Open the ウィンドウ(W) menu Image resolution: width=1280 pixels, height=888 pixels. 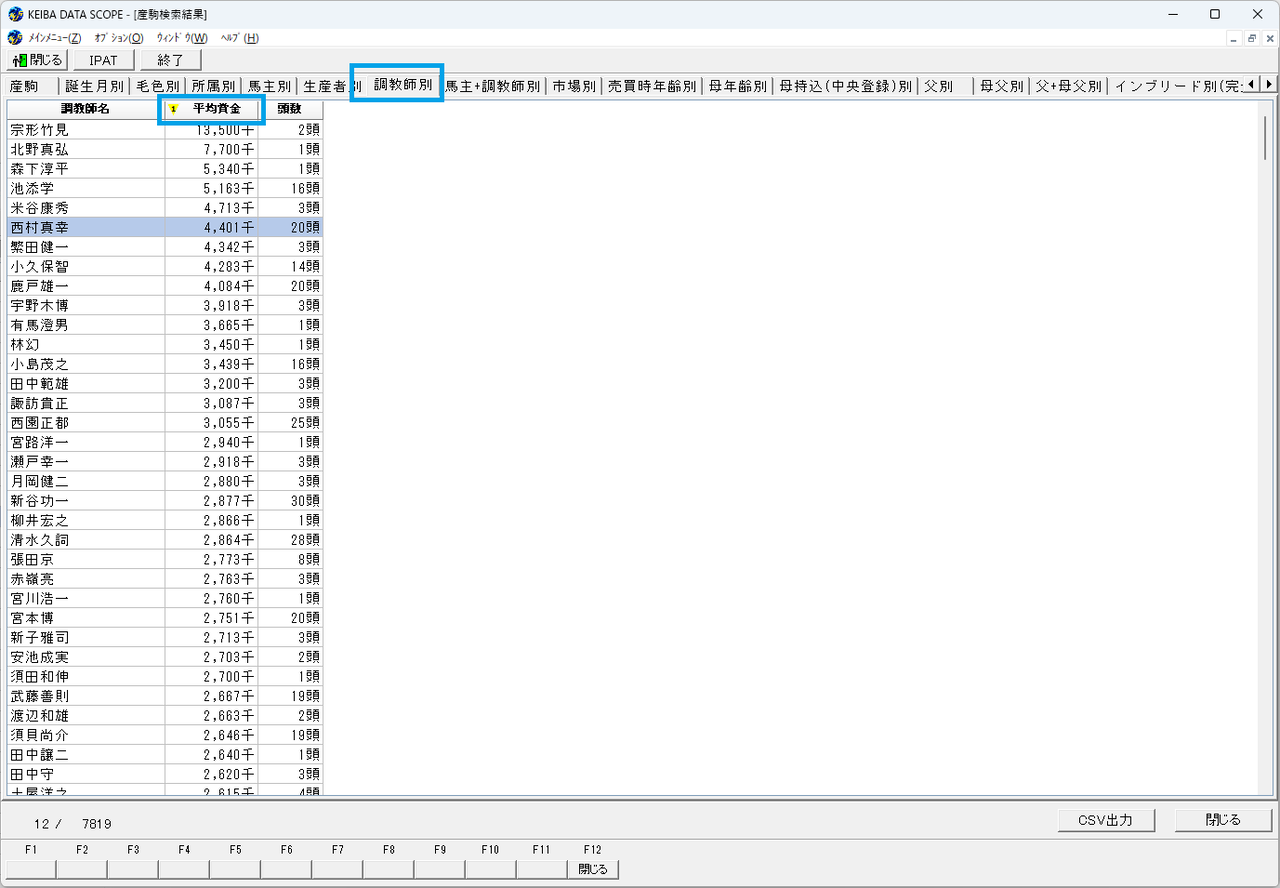(x=182, y=38)
